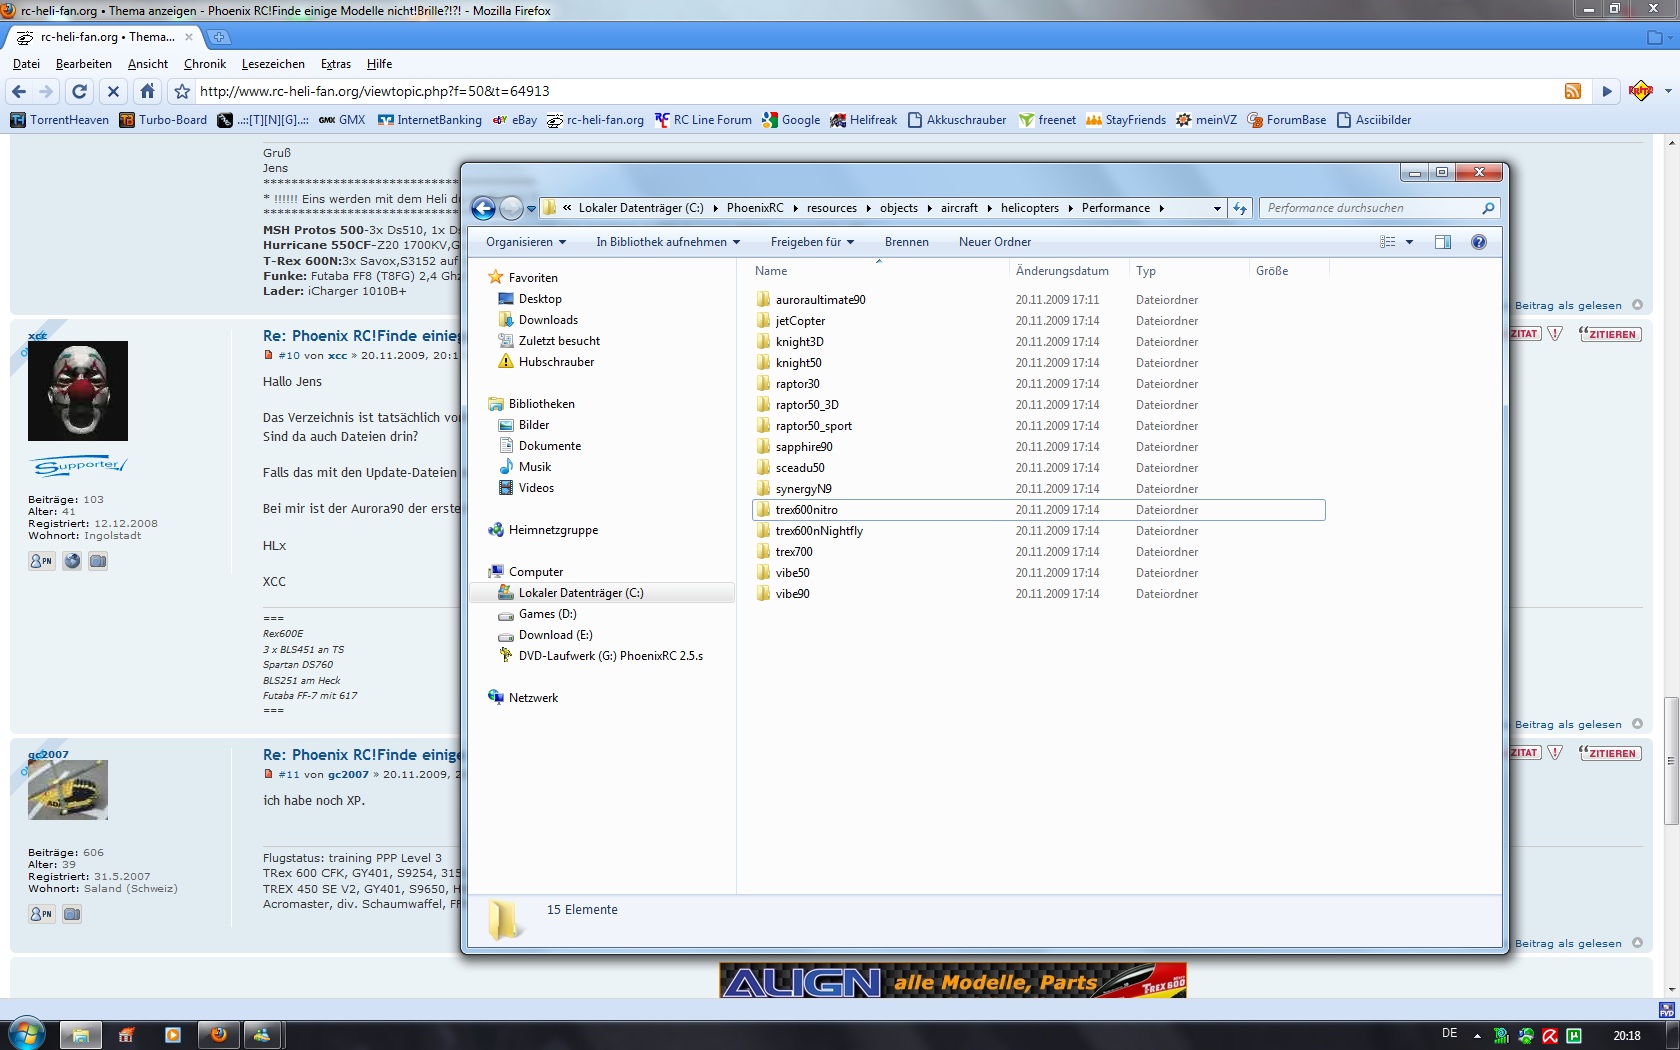
Task: Click Brennen toolbar button
Action: pyautogui.click(x=907, y=242)
